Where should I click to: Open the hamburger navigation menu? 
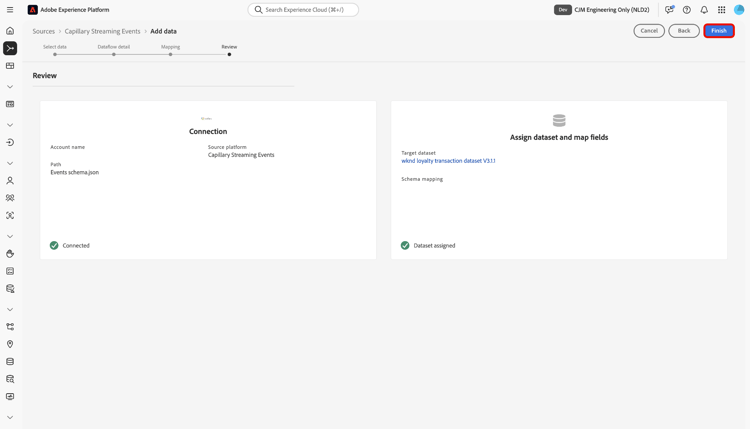[x=10, y=10]
